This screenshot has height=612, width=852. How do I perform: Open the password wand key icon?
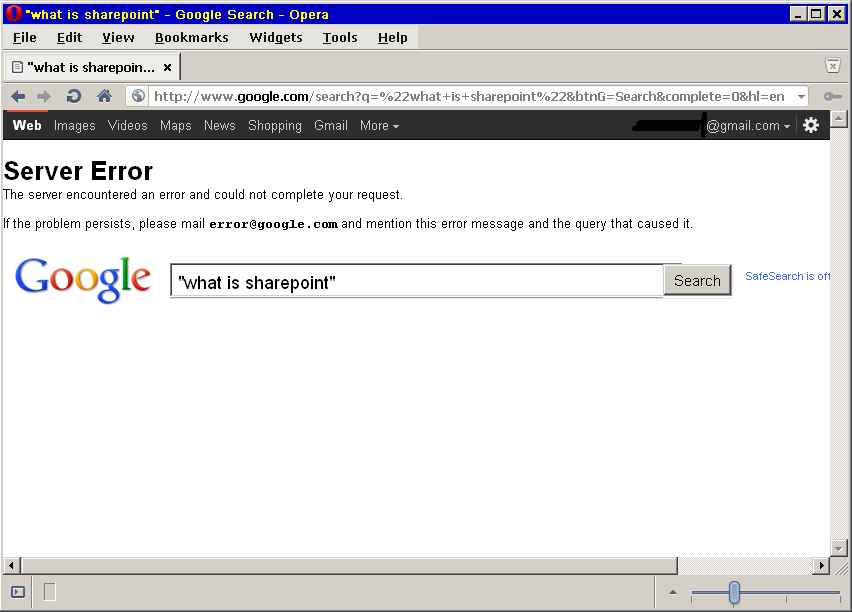(832, 97)
